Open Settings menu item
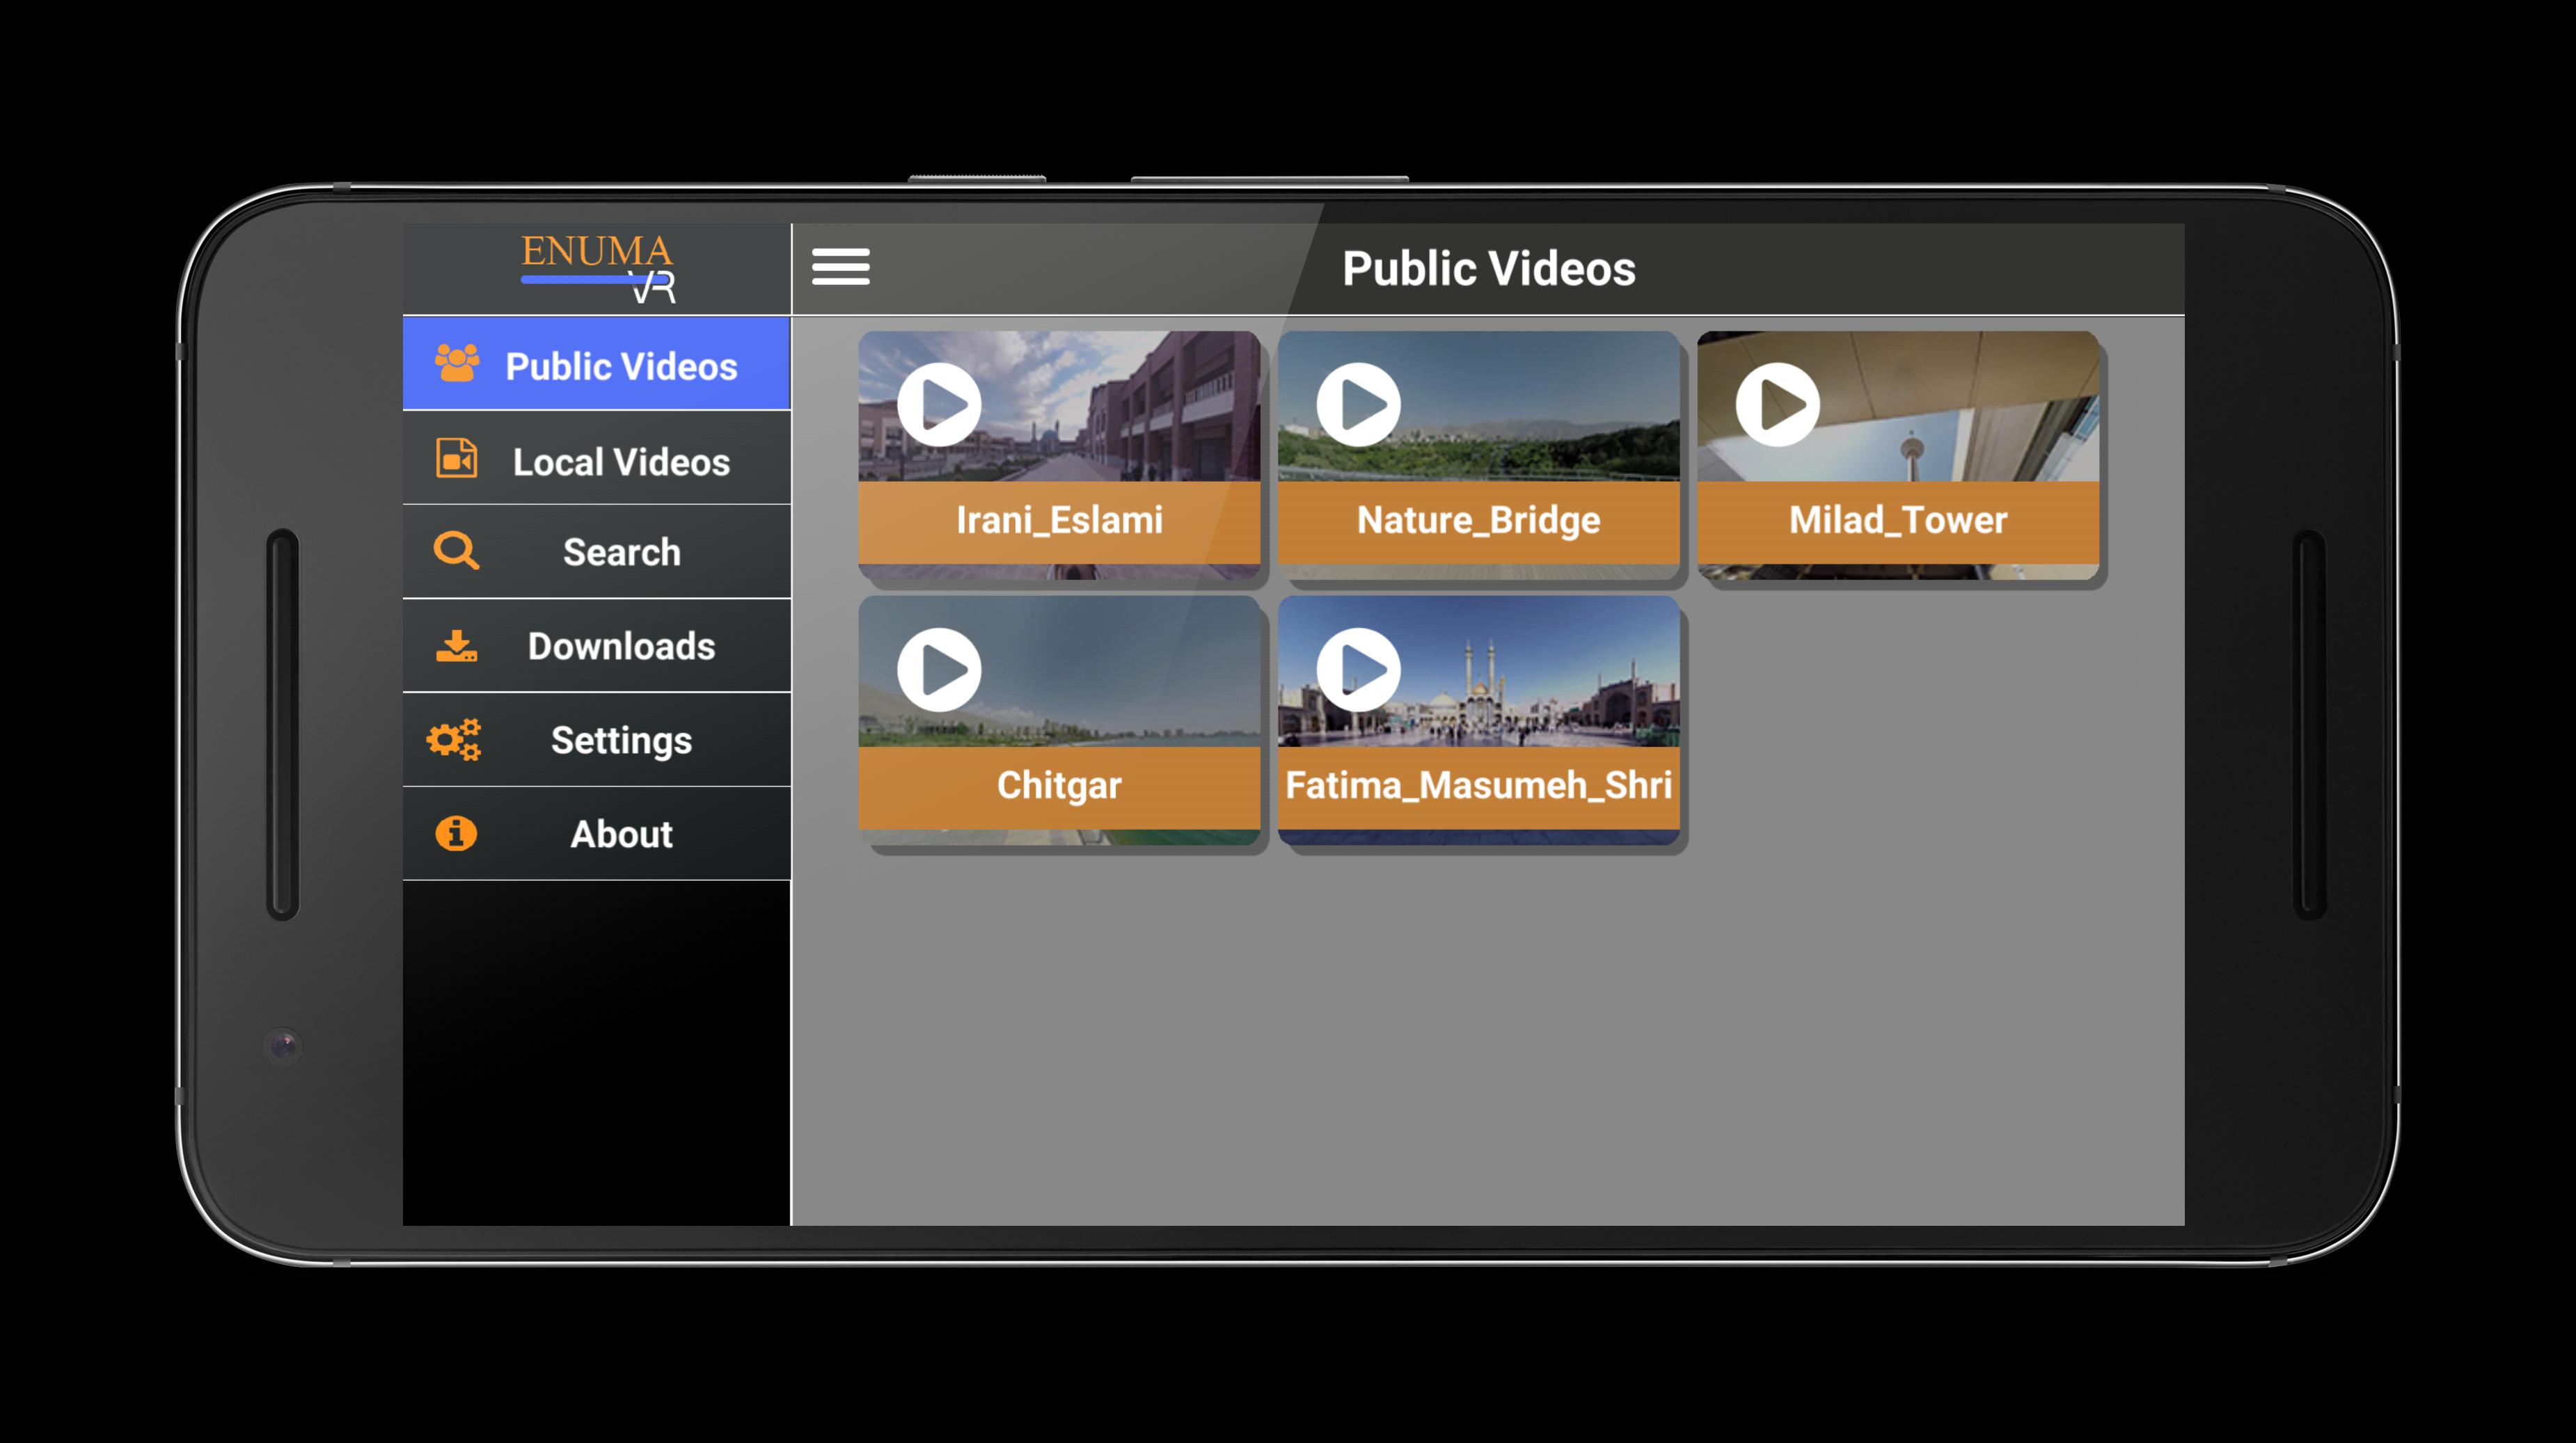This screenshot has height=1443, width=2576. click(x=597, y=740)
